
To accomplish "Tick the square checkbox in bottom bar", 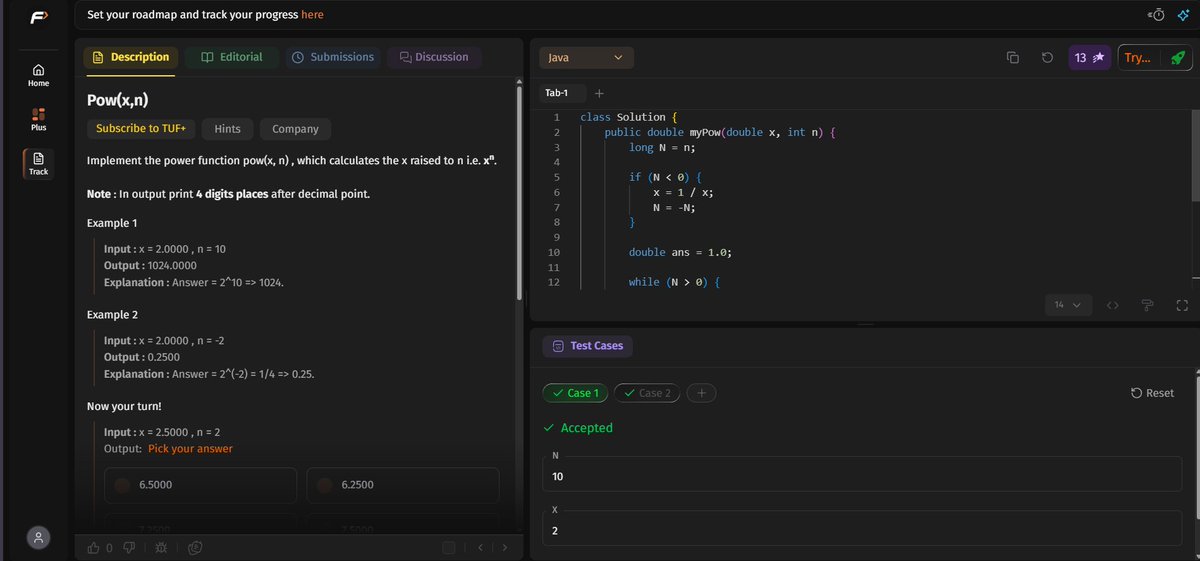I will point(448,547).
